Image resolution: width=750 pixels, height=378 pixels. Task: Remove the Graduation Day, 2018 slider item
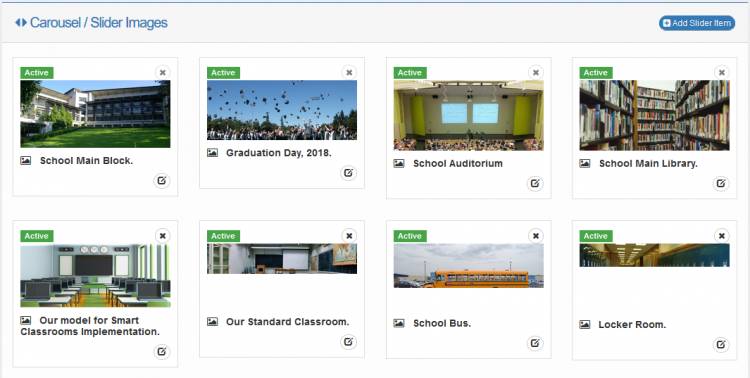coord(349,73)
